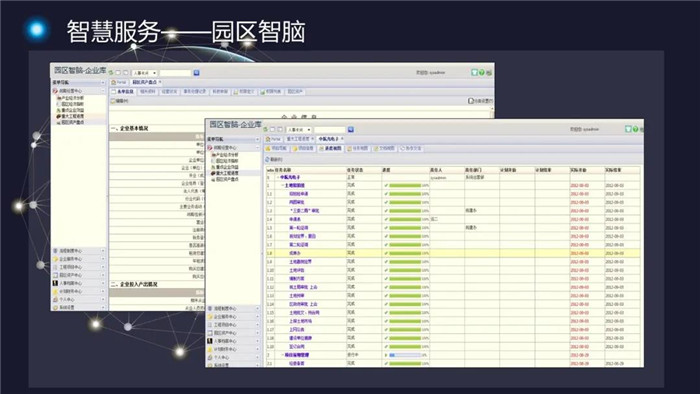
Task: Click the 编辑 button in rear window toolbar
Action: tap(119, 101)
